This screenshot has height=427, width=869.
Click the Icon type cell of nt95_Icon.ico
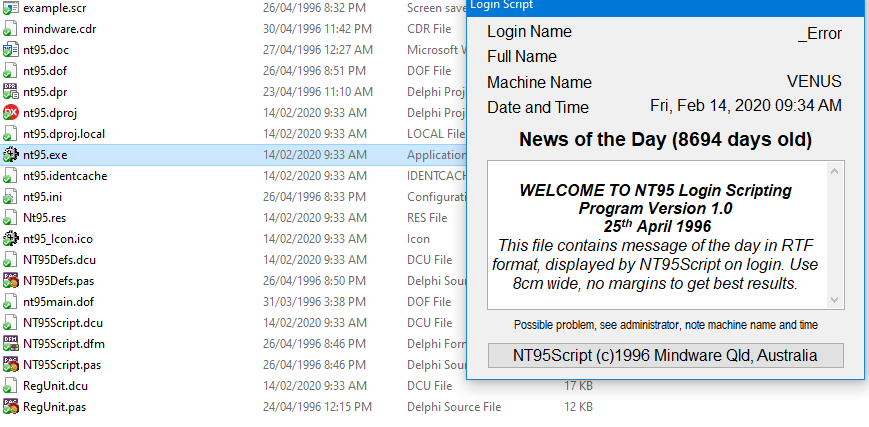pyautogui.click(x=418, y=239)
